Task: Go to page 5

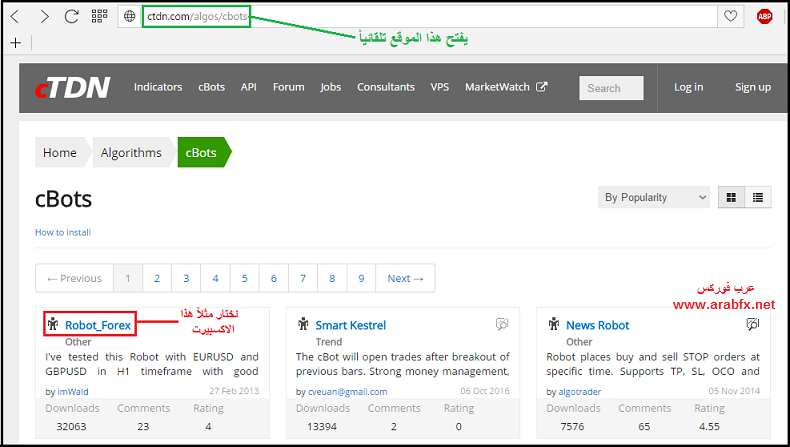Action: (x=244, y=278)
